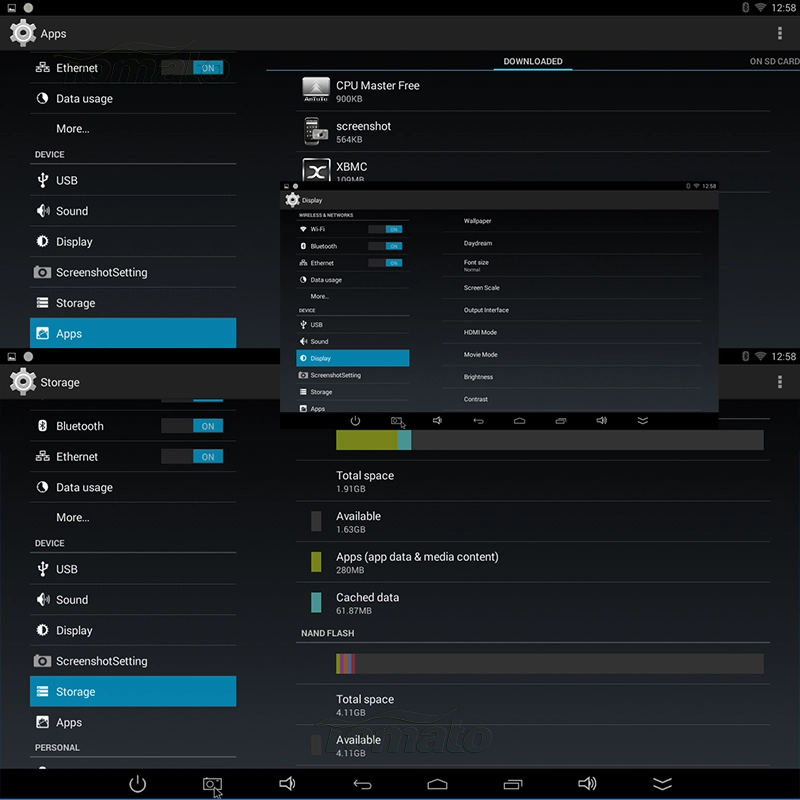
Task: Toggle the Ethernet switch in the Display window
Action: 385,263
